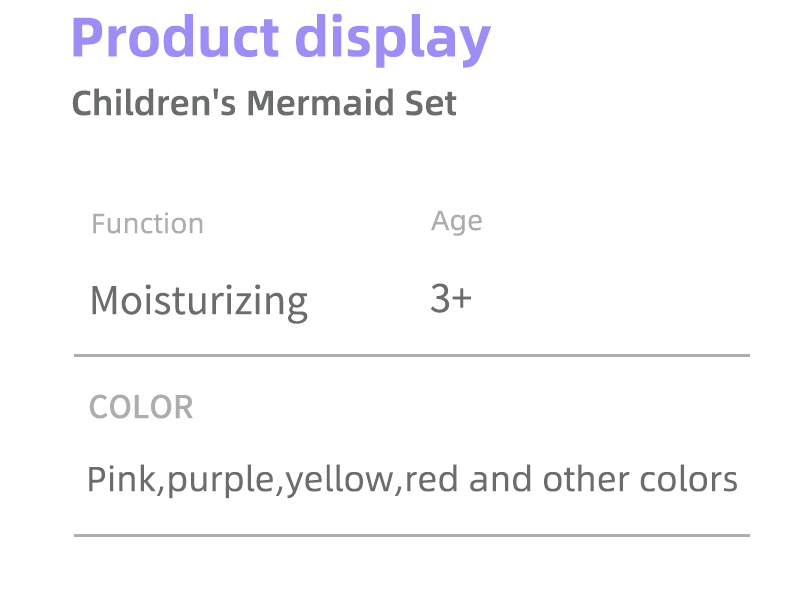
Task: Click the "COLOR" section label
Action: point(141,407)
